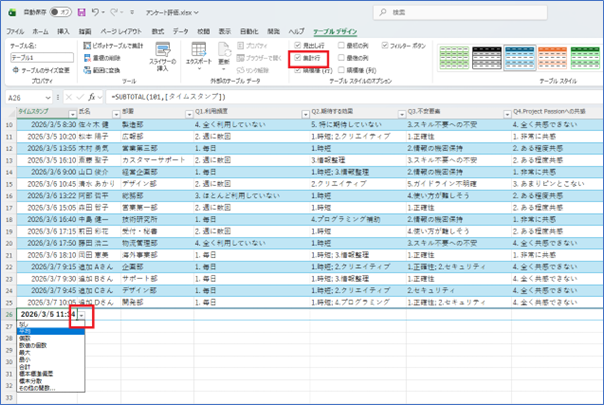Viewport: 604px width, 405px height.
Task: Open the ファイル menu tab
Action: click(x=15, y=32)
